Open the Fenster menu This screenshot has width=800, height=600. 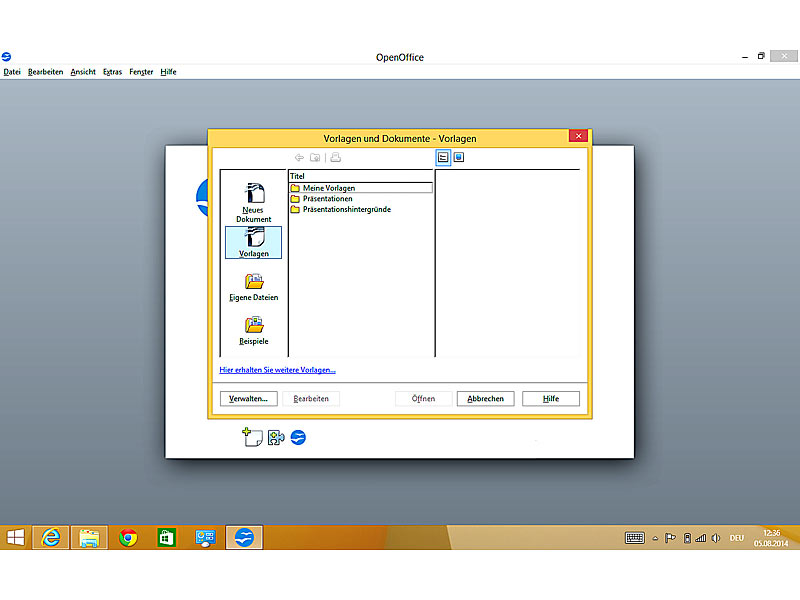tap(141, 72)
